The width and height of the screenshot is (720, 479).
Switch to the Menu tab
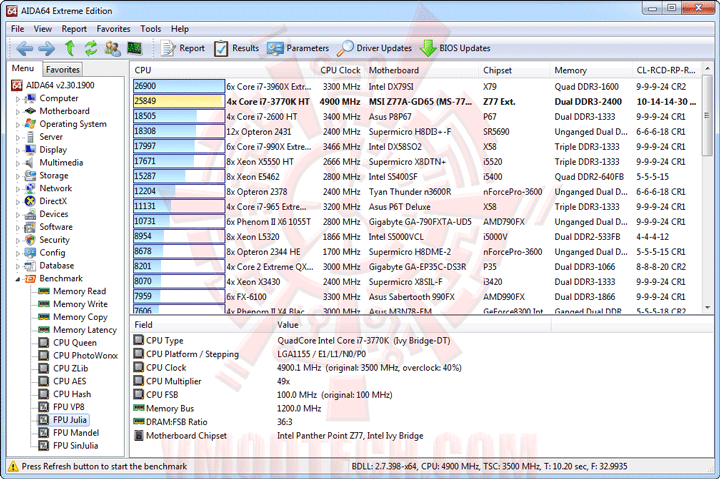click(23, 68)
